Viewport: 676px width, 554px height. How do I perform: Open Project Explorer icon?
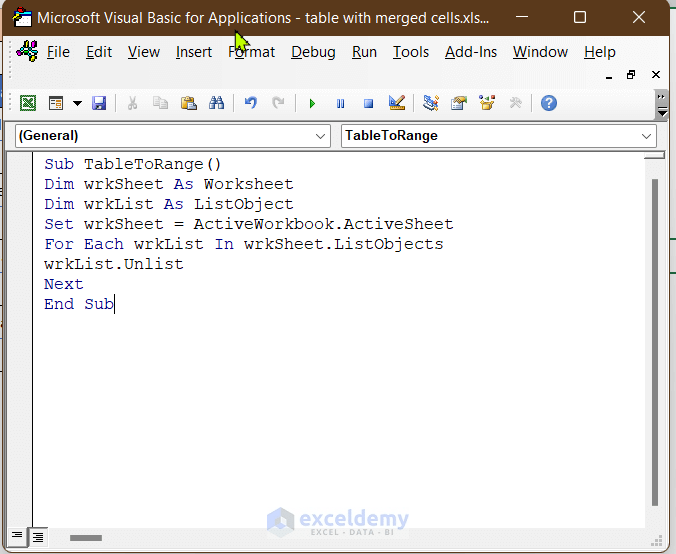pyautogui.click(x=431, y=103)
